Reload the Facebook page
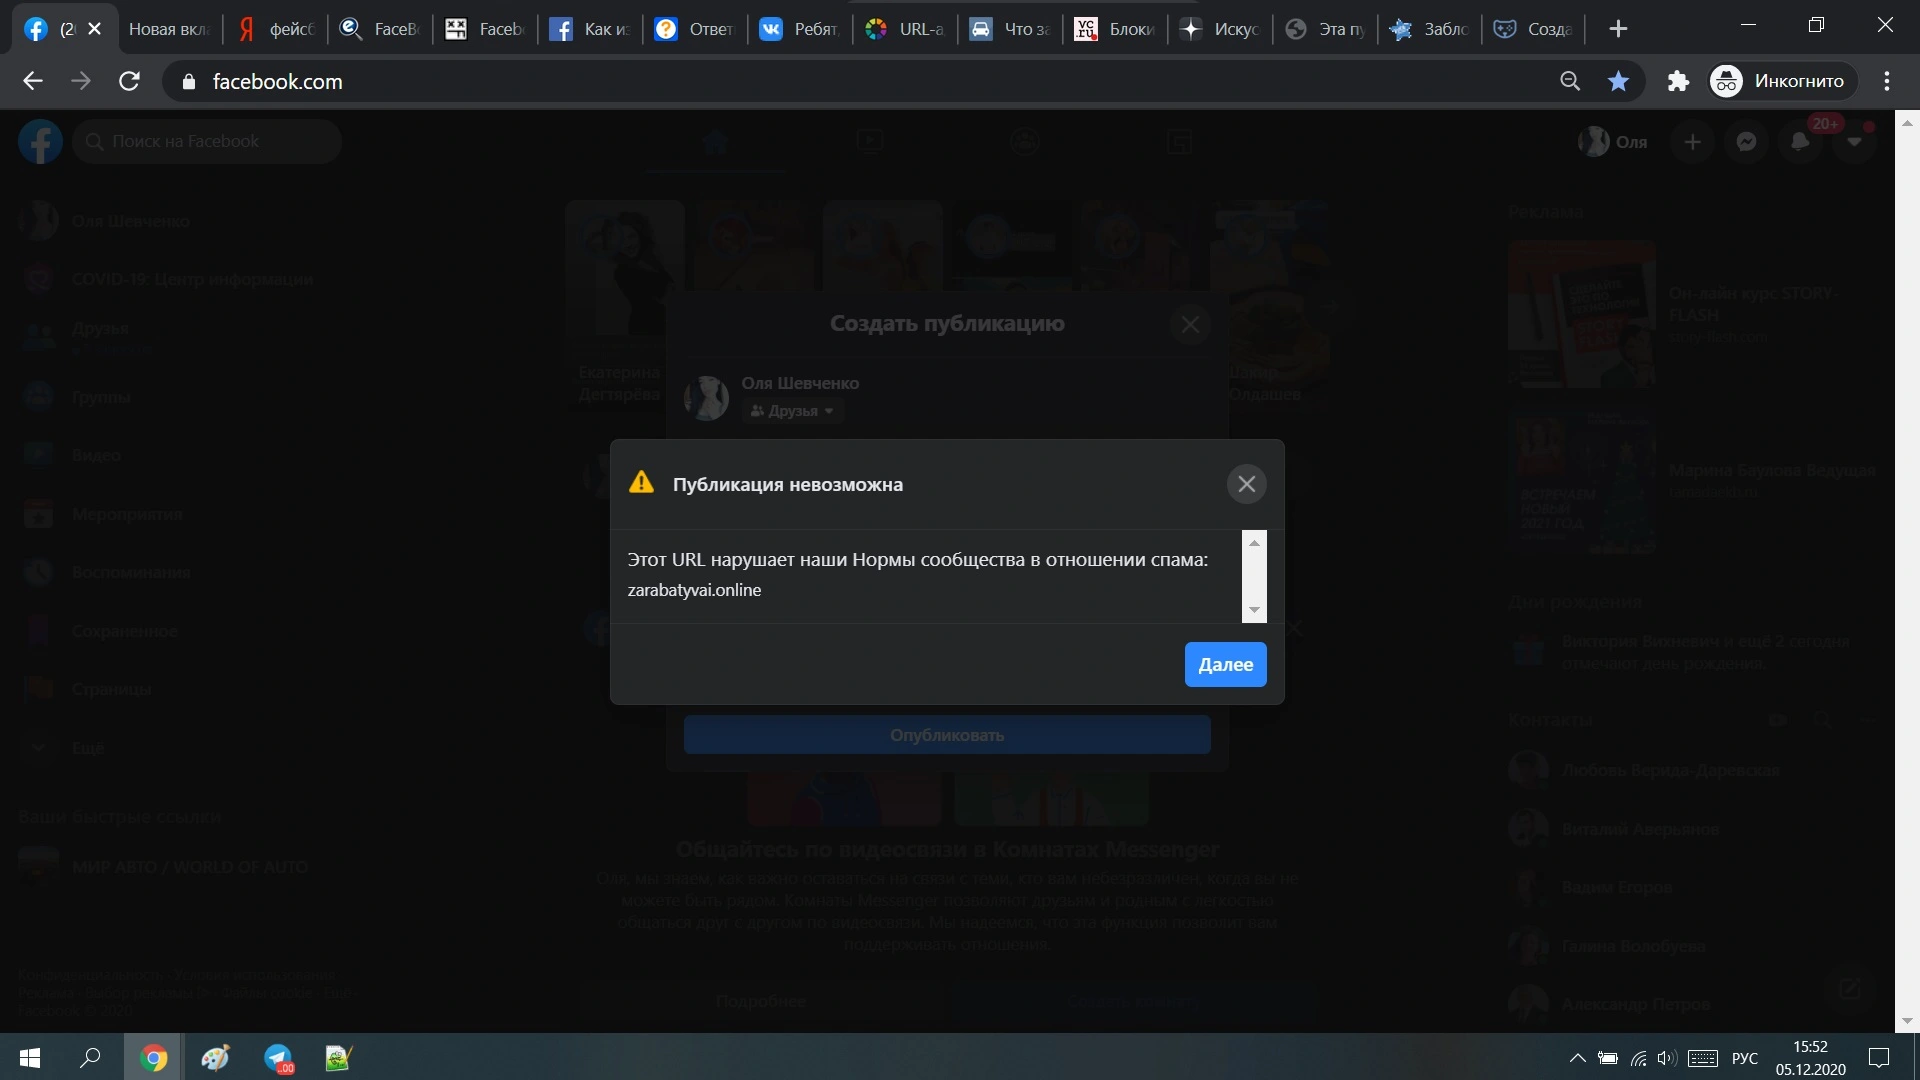Image resolution: width=1920 pixels, height=1080 pixels. (x=129, y=81)
